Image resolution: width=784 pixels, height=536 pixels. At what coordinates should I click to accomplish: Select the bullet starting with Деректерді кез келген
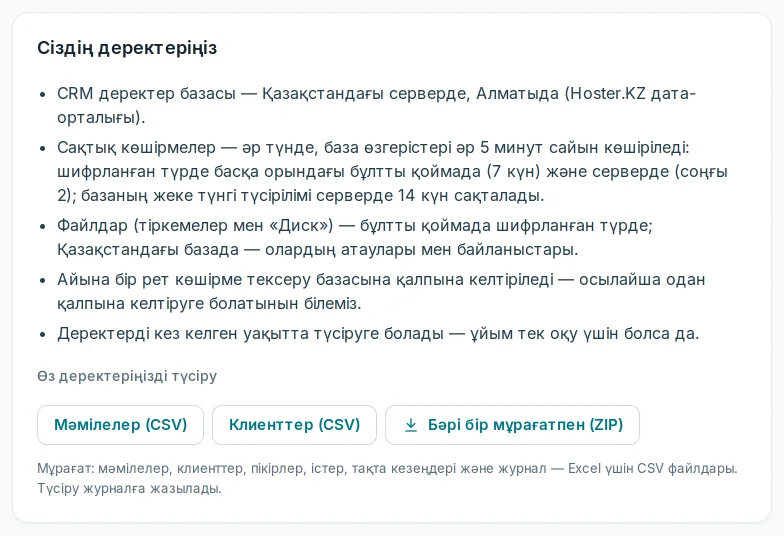[x=378, y=334]
